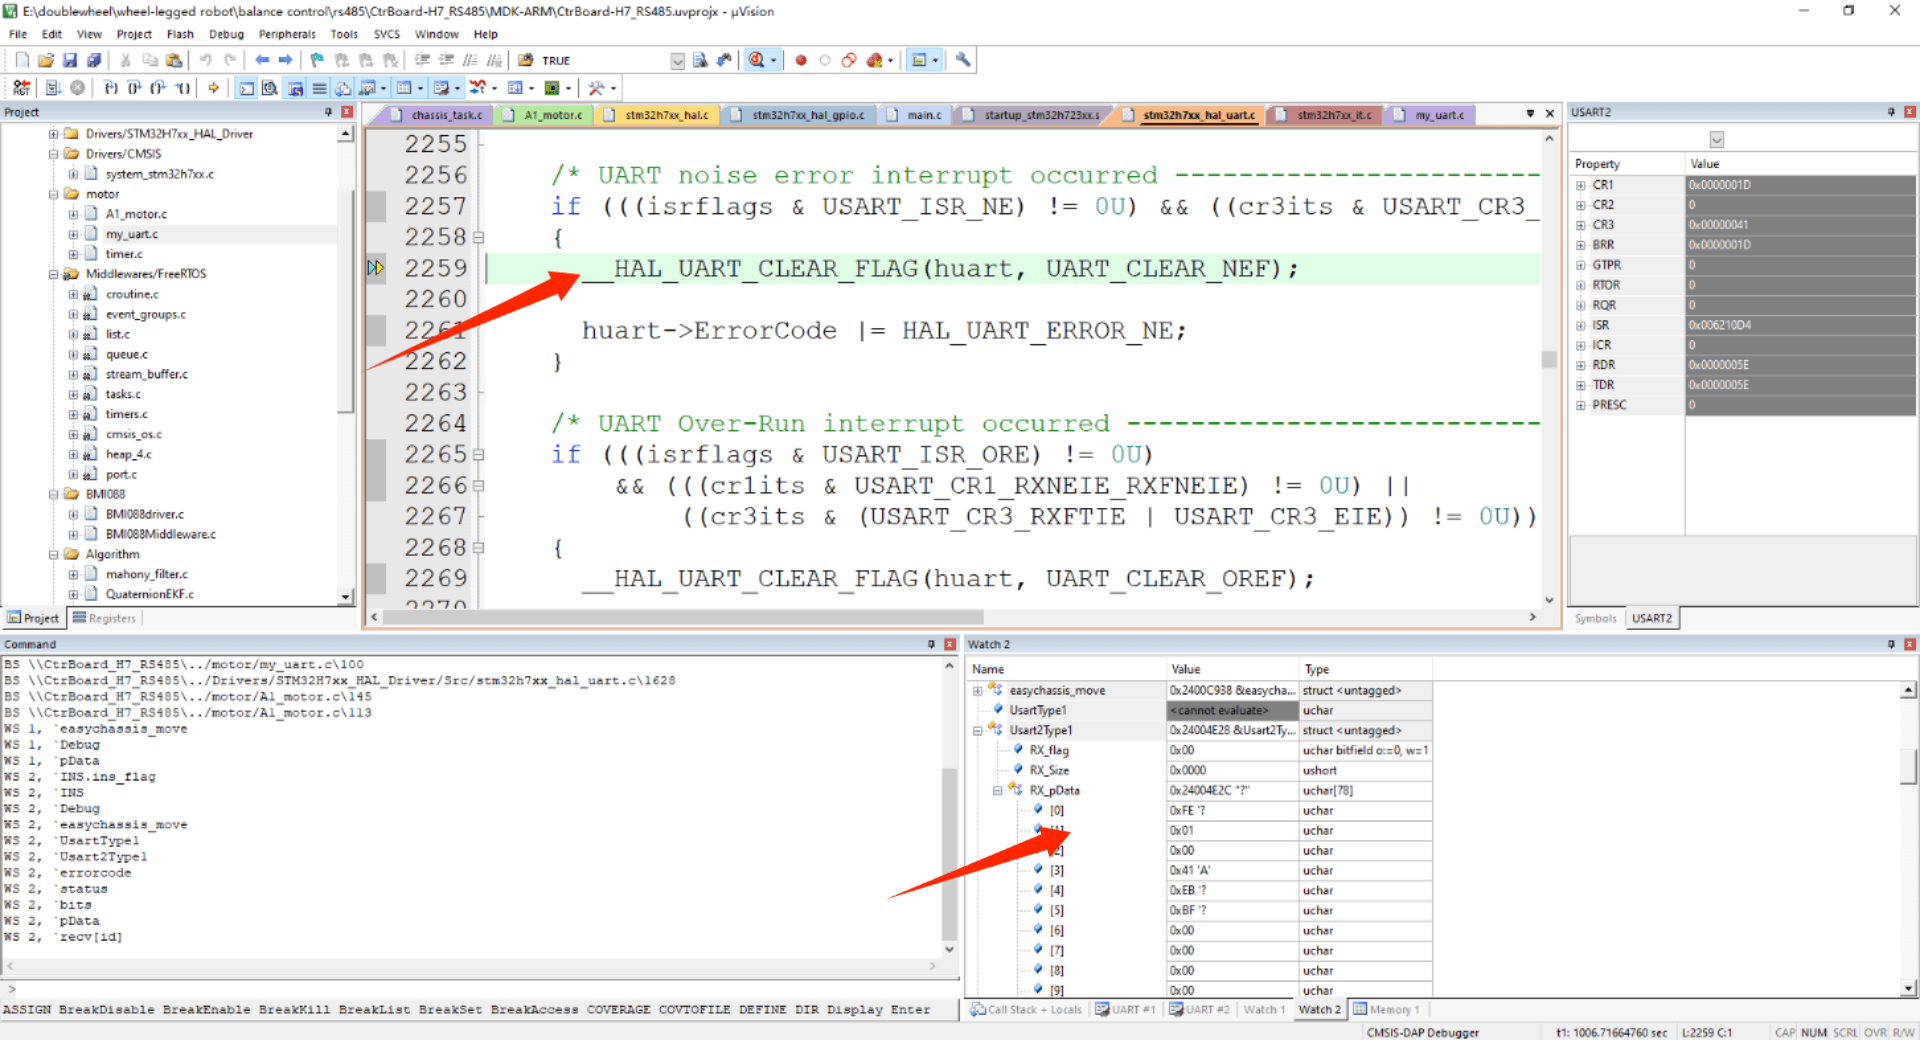Navigate forwards with blue right arrow

[x=286, y=60]
